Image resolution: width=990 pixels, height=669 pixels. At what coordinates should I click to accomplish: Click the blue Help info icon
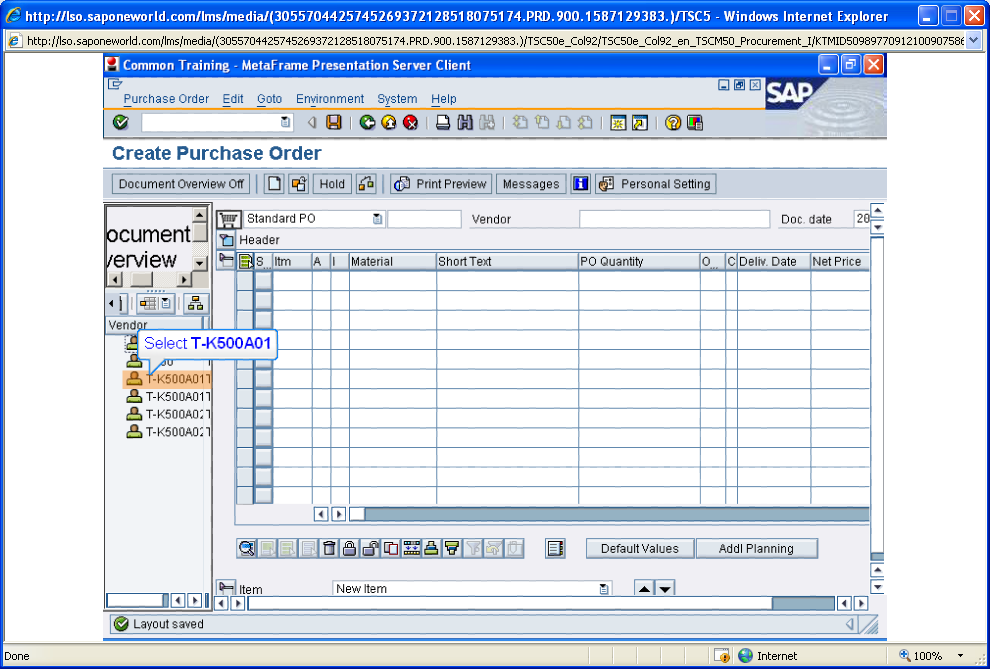(580, 184)
